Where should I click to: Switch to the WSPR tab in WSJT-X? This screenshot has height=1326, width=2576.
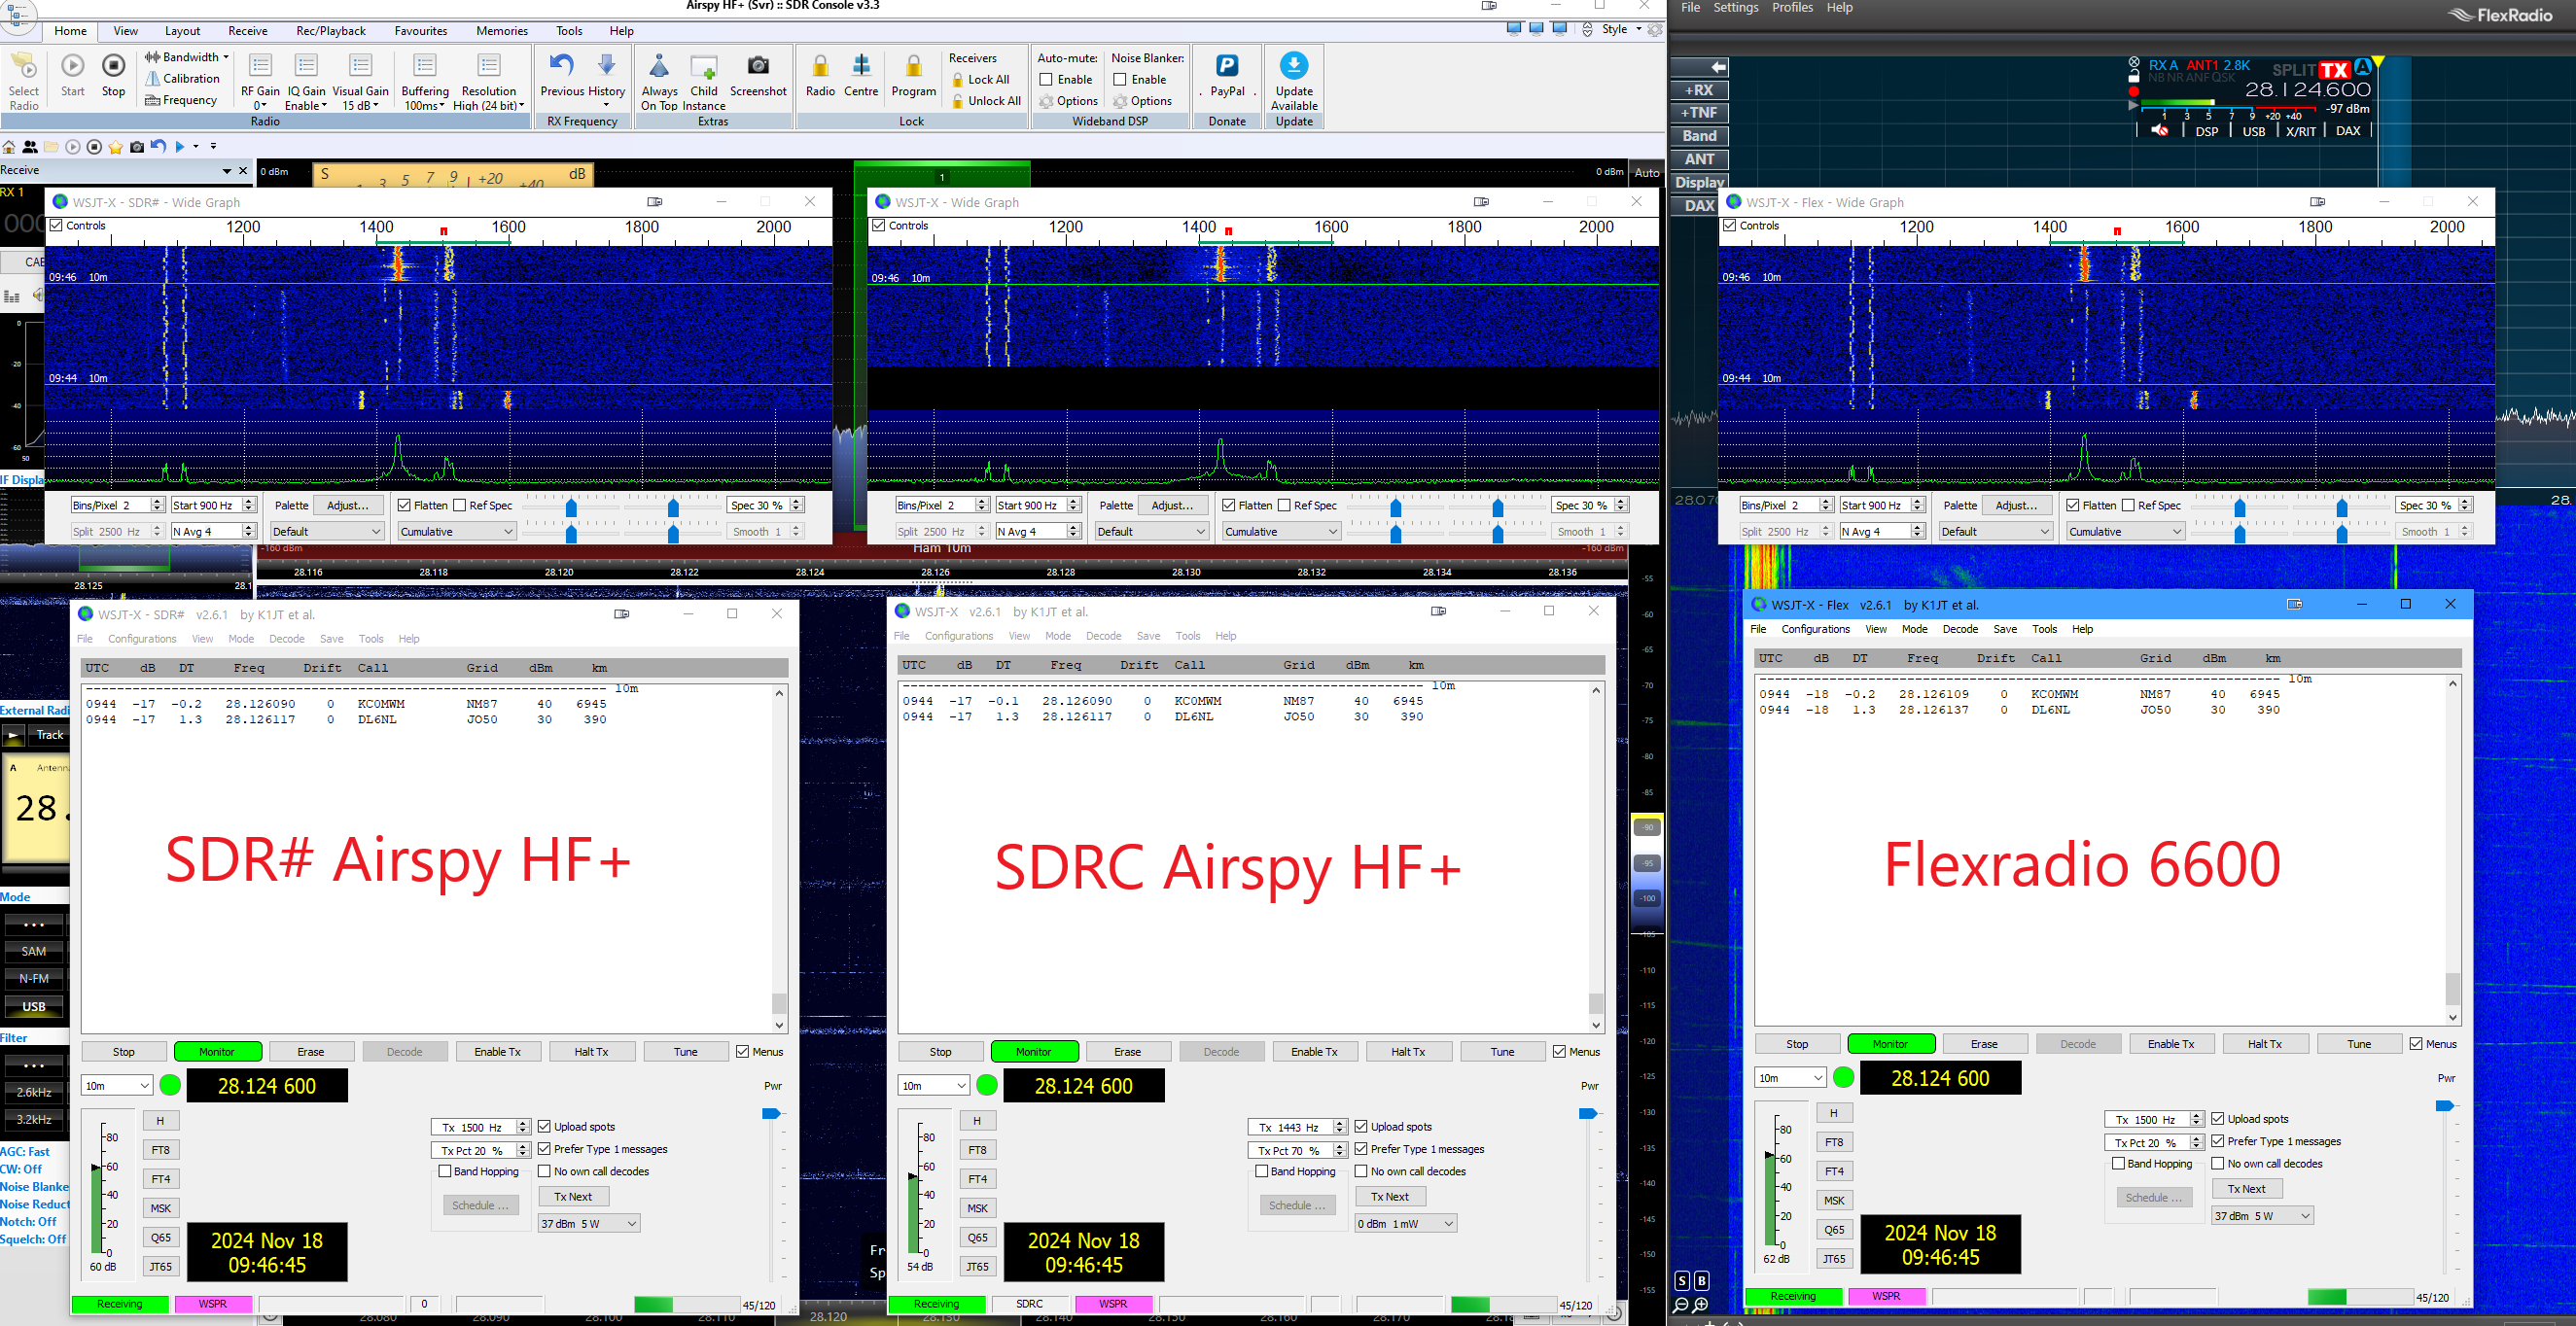click(213, 1303)
